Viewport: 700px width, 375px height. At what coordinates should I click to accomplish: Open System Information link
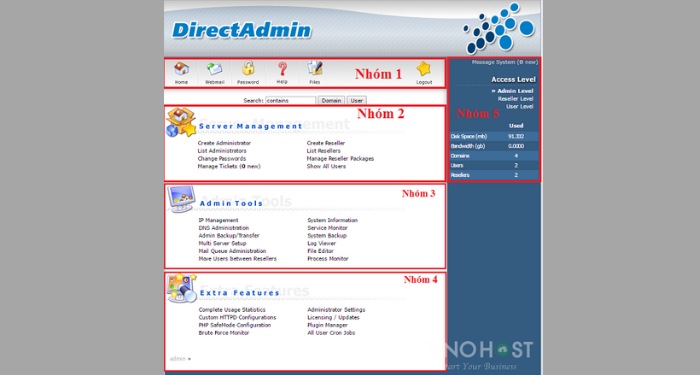tap(333, 220)
